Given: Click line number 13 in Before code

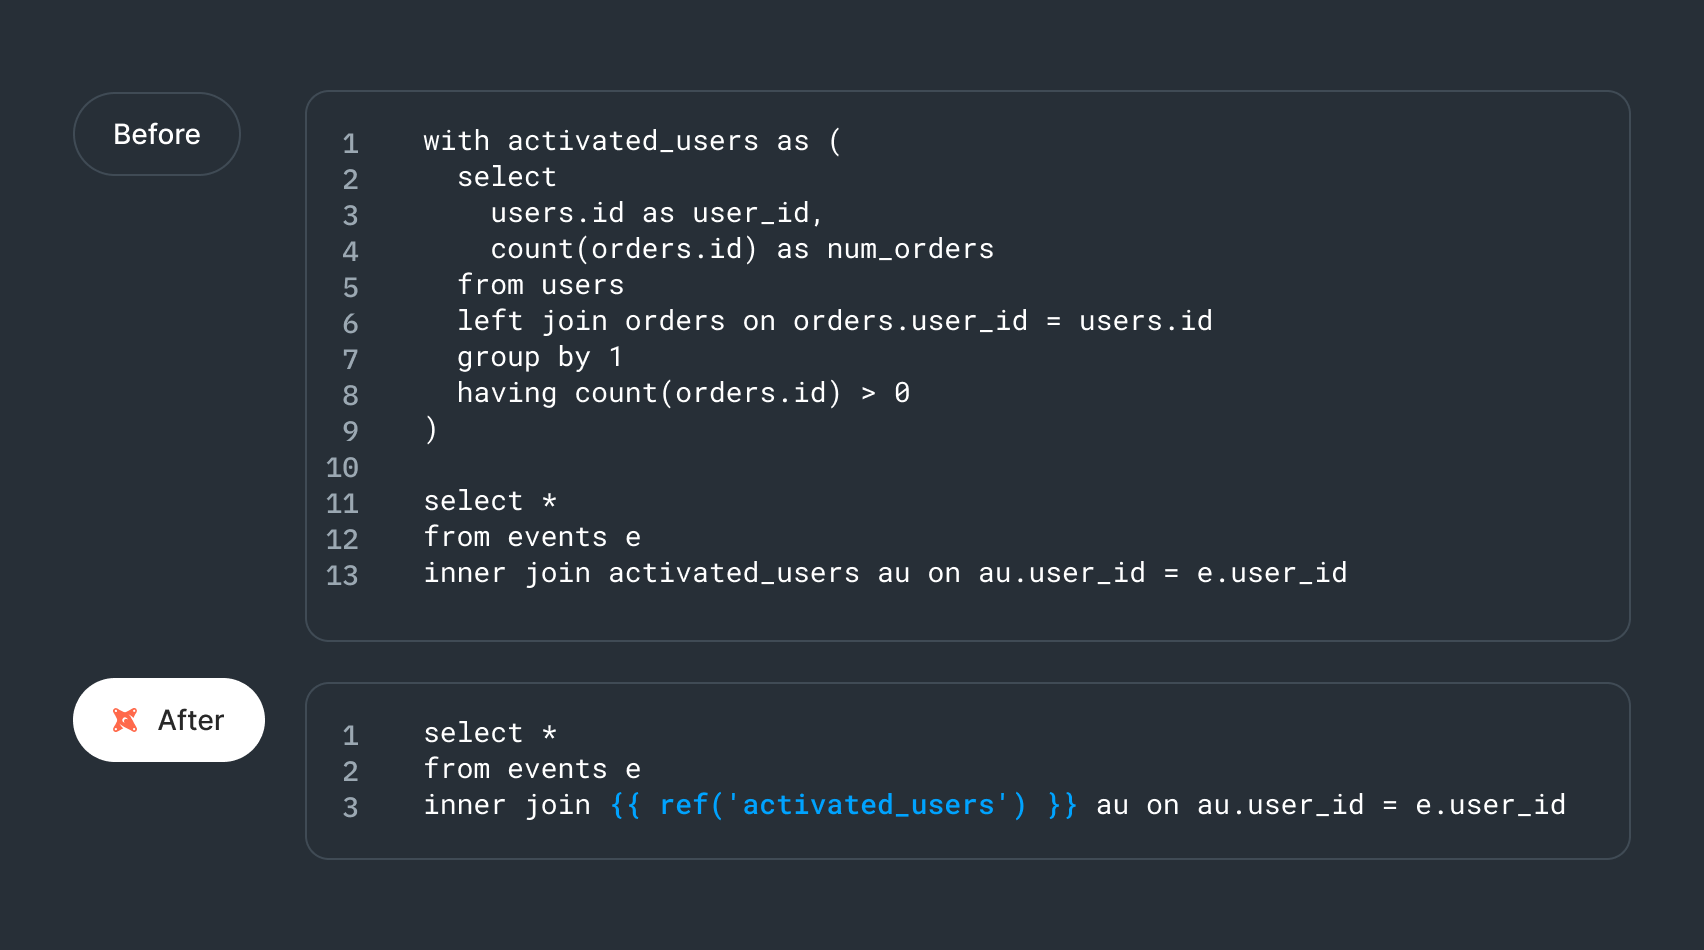Looking at the screenshot, I should point(342,575).
